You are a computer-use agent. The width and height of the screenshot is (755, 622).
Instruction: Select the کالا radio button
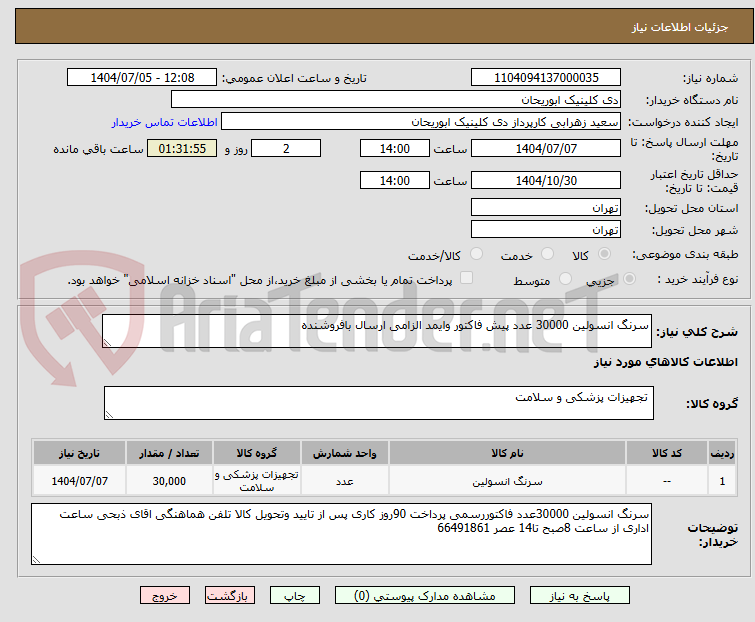[x=604, y=254]
